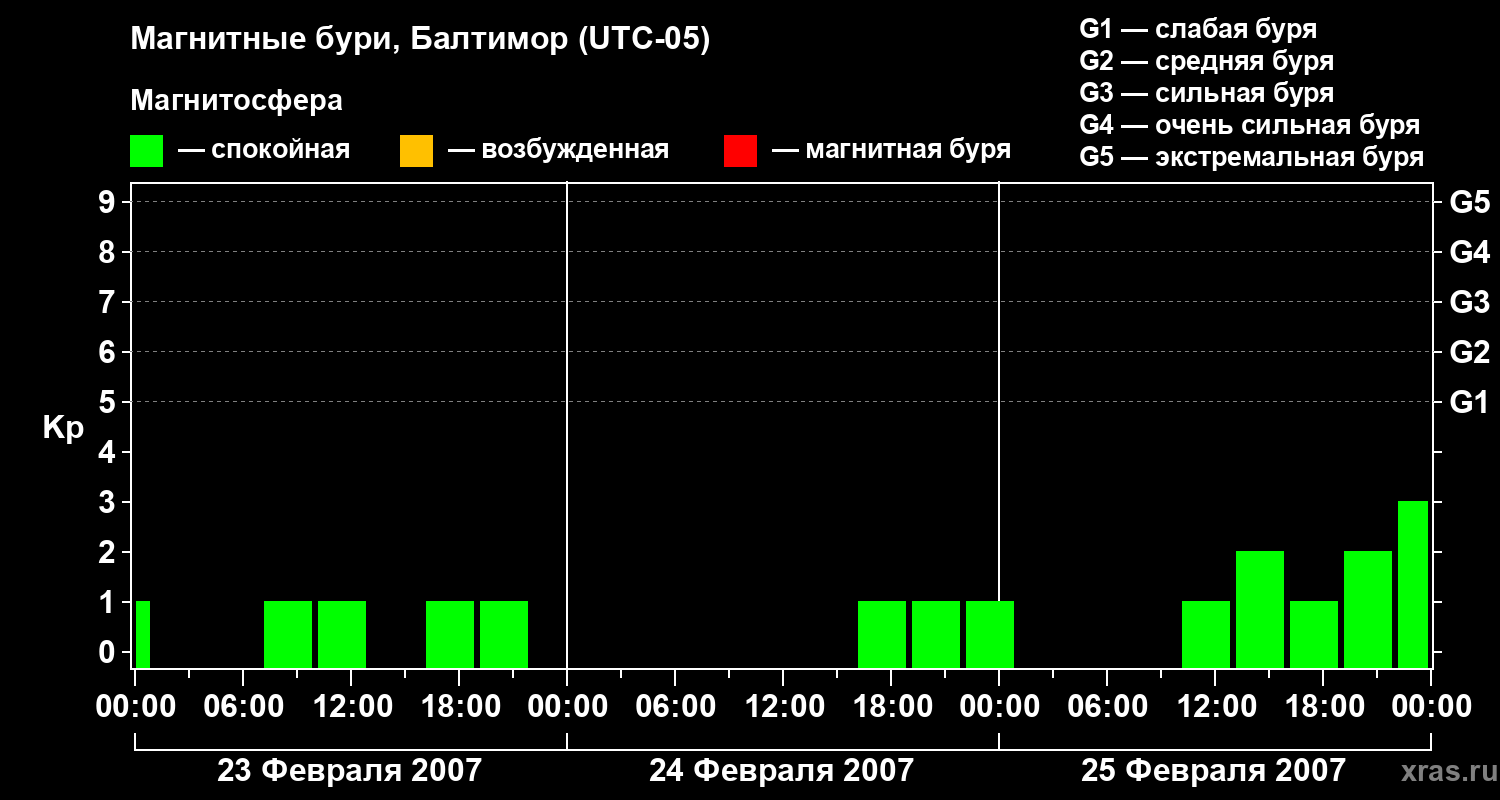
Task: Click the Kp 1 bar before 18:00 on 25 Февраля
Action: pyautogui.click(x=1314, y=634)
